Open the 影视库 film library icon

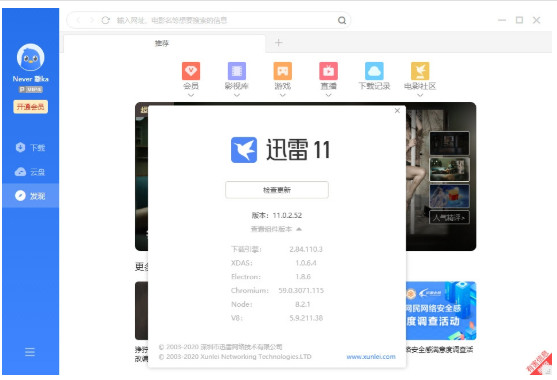click(x=237, y=71)
